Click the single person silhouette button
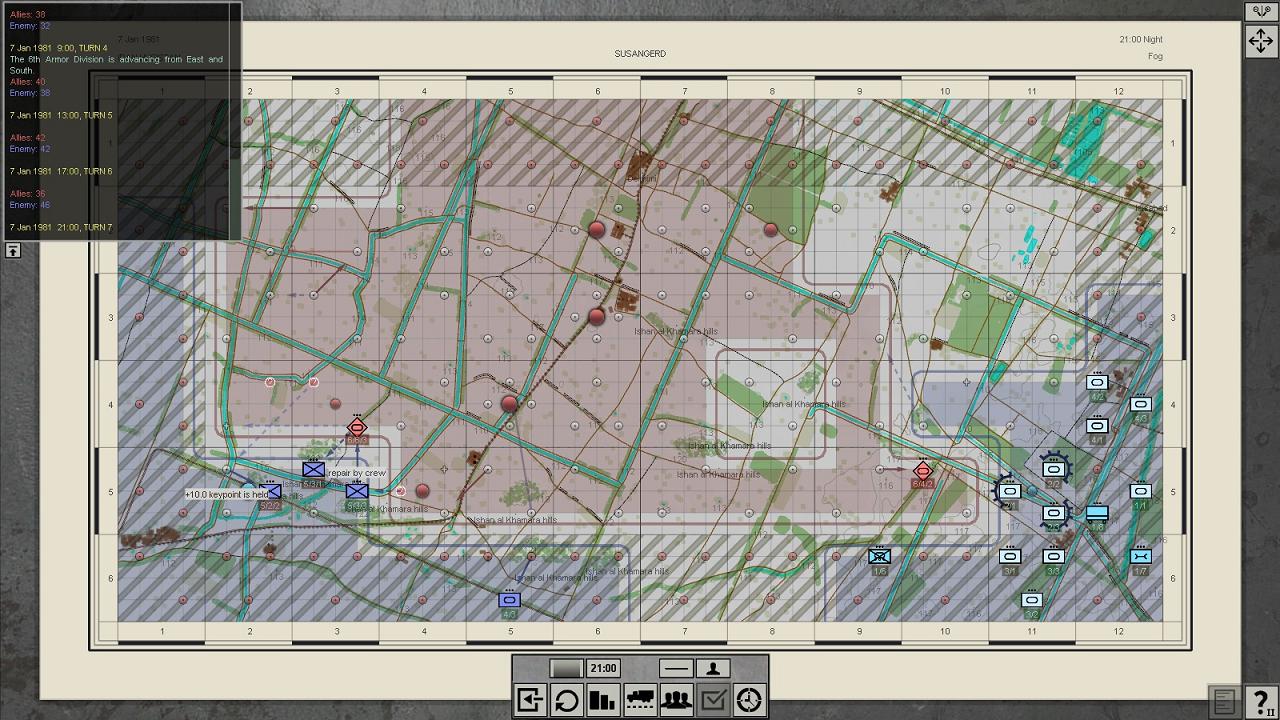 click(713, 668)
